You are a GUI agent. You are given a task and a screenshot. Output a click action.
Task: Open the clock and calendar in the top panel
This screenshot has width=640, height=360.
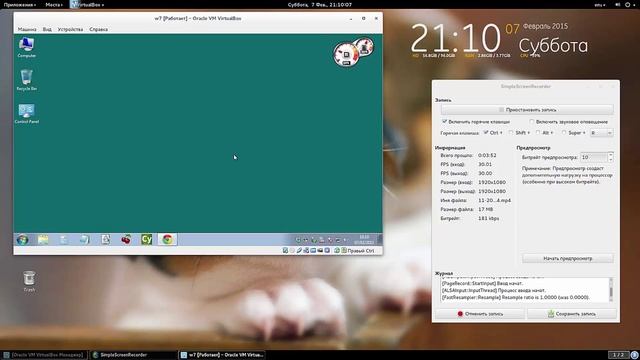320,4
